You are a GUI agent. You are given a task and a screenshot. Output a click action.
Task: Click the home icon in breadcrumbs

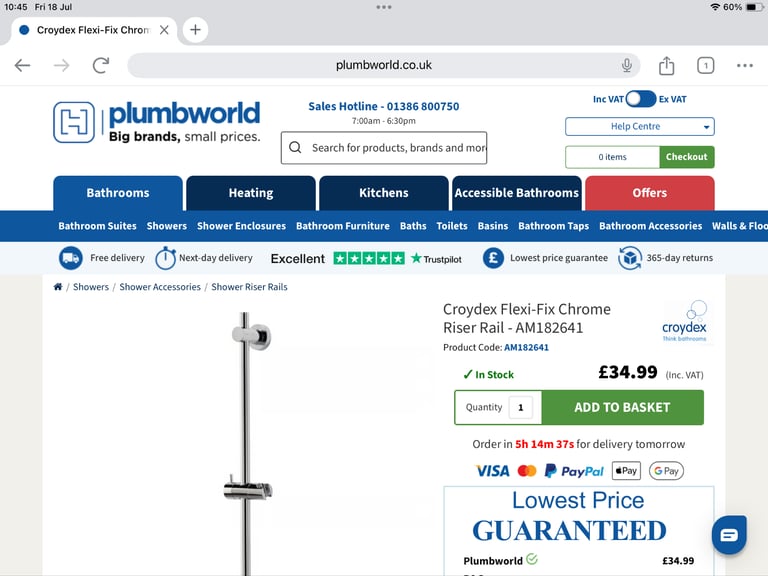pyautogui.click(x=58, y=287)
